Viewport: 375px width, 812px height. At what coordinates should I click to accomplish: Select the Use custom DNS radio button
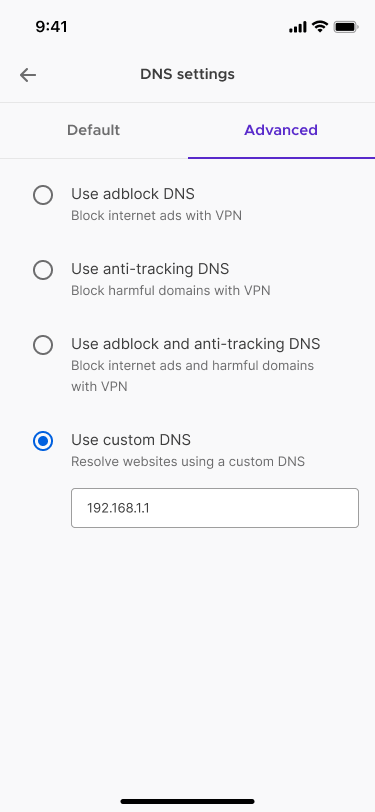click(x=43, y=441)
